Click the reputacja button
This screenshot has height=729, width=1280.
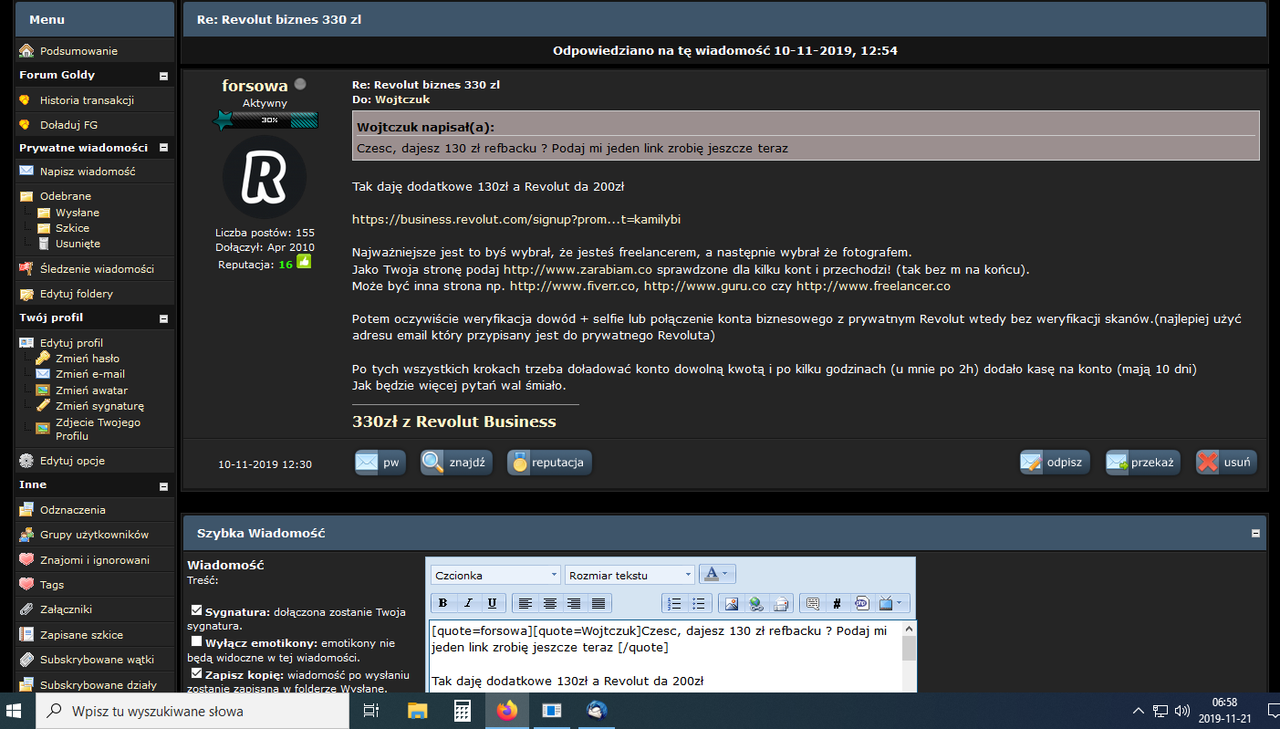pos(549,462)
